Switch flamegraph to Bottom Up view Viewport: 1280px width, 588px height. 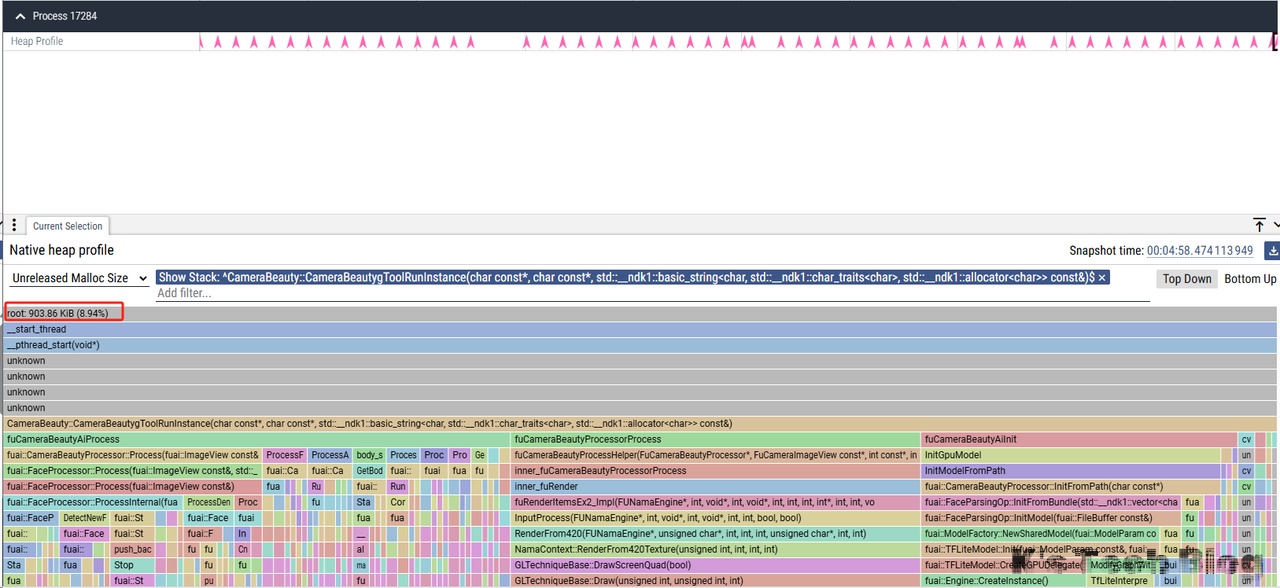coord(1250,279)
